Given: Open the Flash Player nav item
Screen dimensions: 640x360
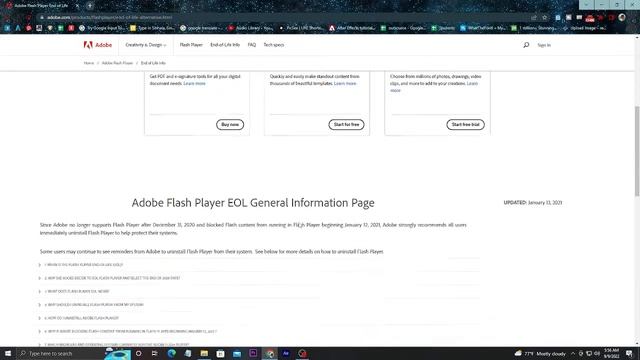Looking at the screenshot, I should point(191,45).
